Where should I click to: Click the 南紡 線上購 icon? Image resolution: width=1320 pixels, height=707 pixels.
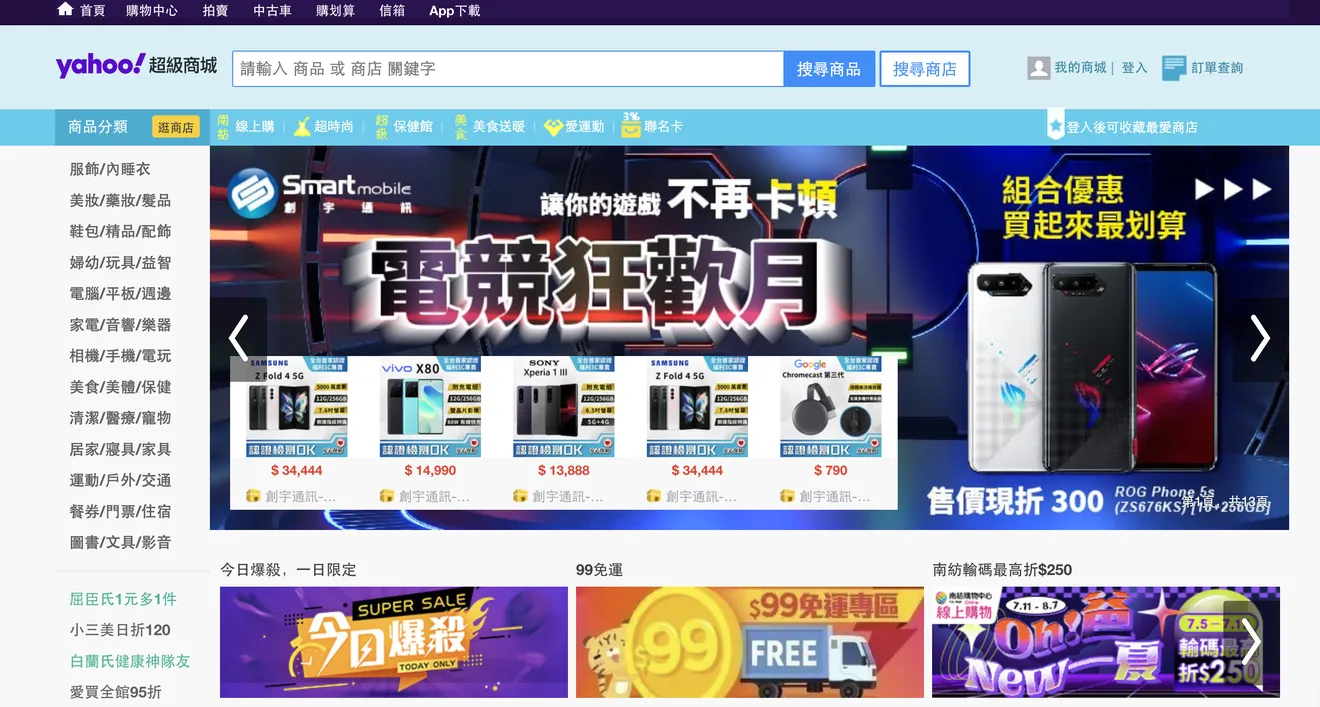coord(223,127)
